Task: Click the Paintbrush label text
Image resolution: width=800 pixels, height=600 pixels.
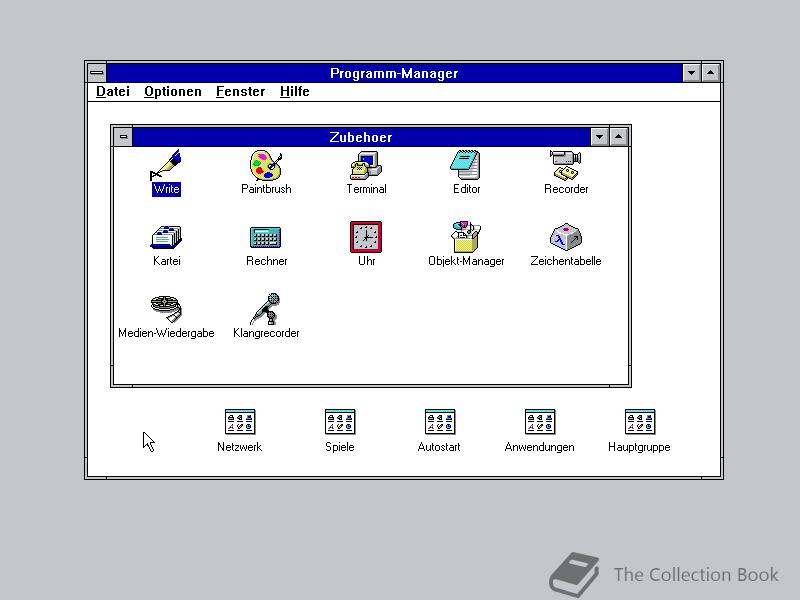Action: click(x=266, y=189)
